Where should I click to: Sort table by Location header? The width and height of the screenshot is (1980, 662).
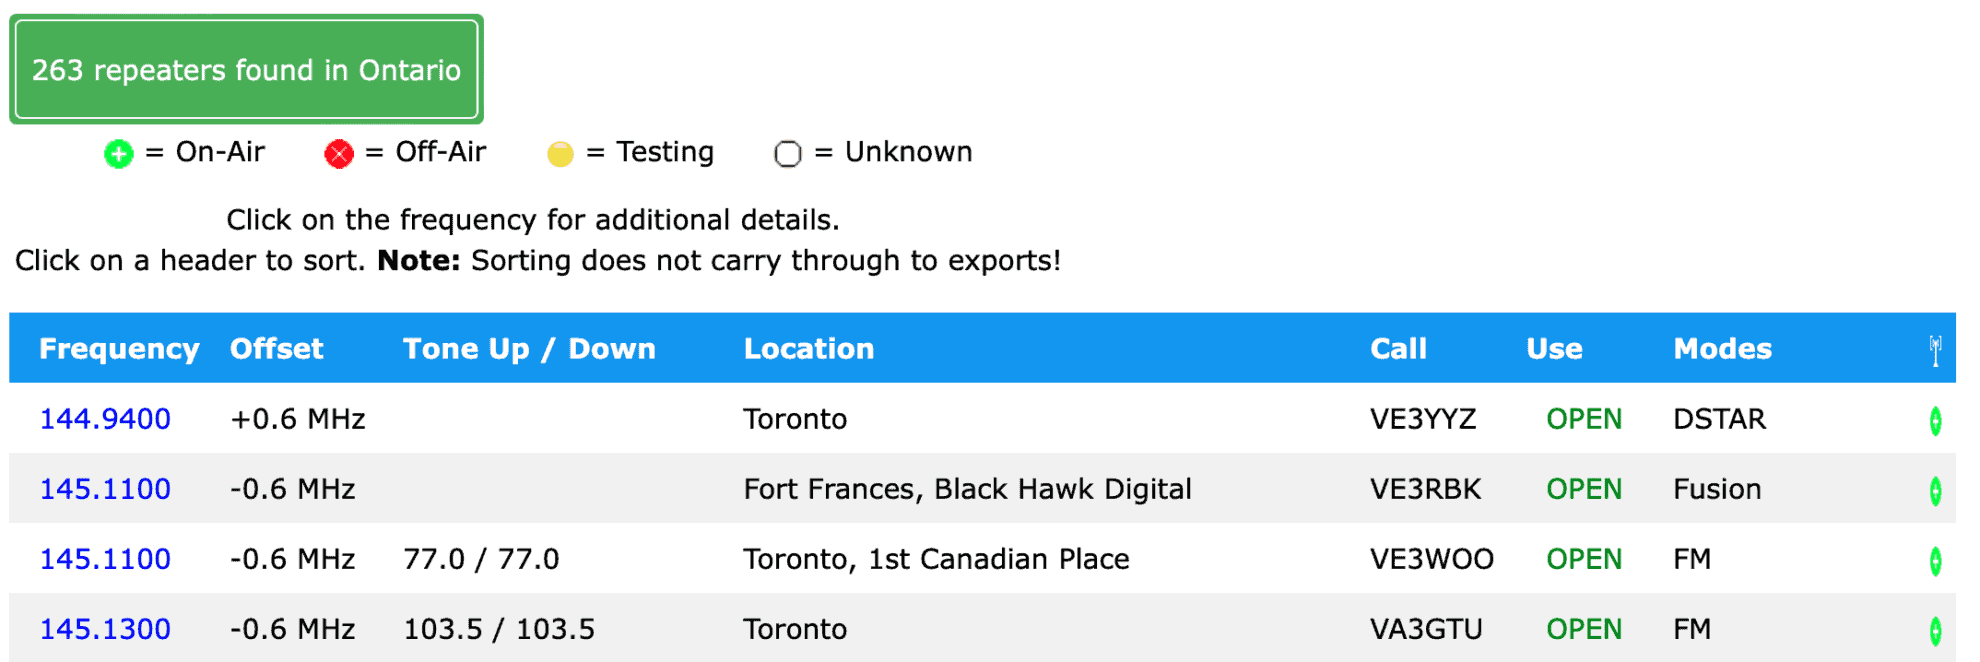[808, 349]
